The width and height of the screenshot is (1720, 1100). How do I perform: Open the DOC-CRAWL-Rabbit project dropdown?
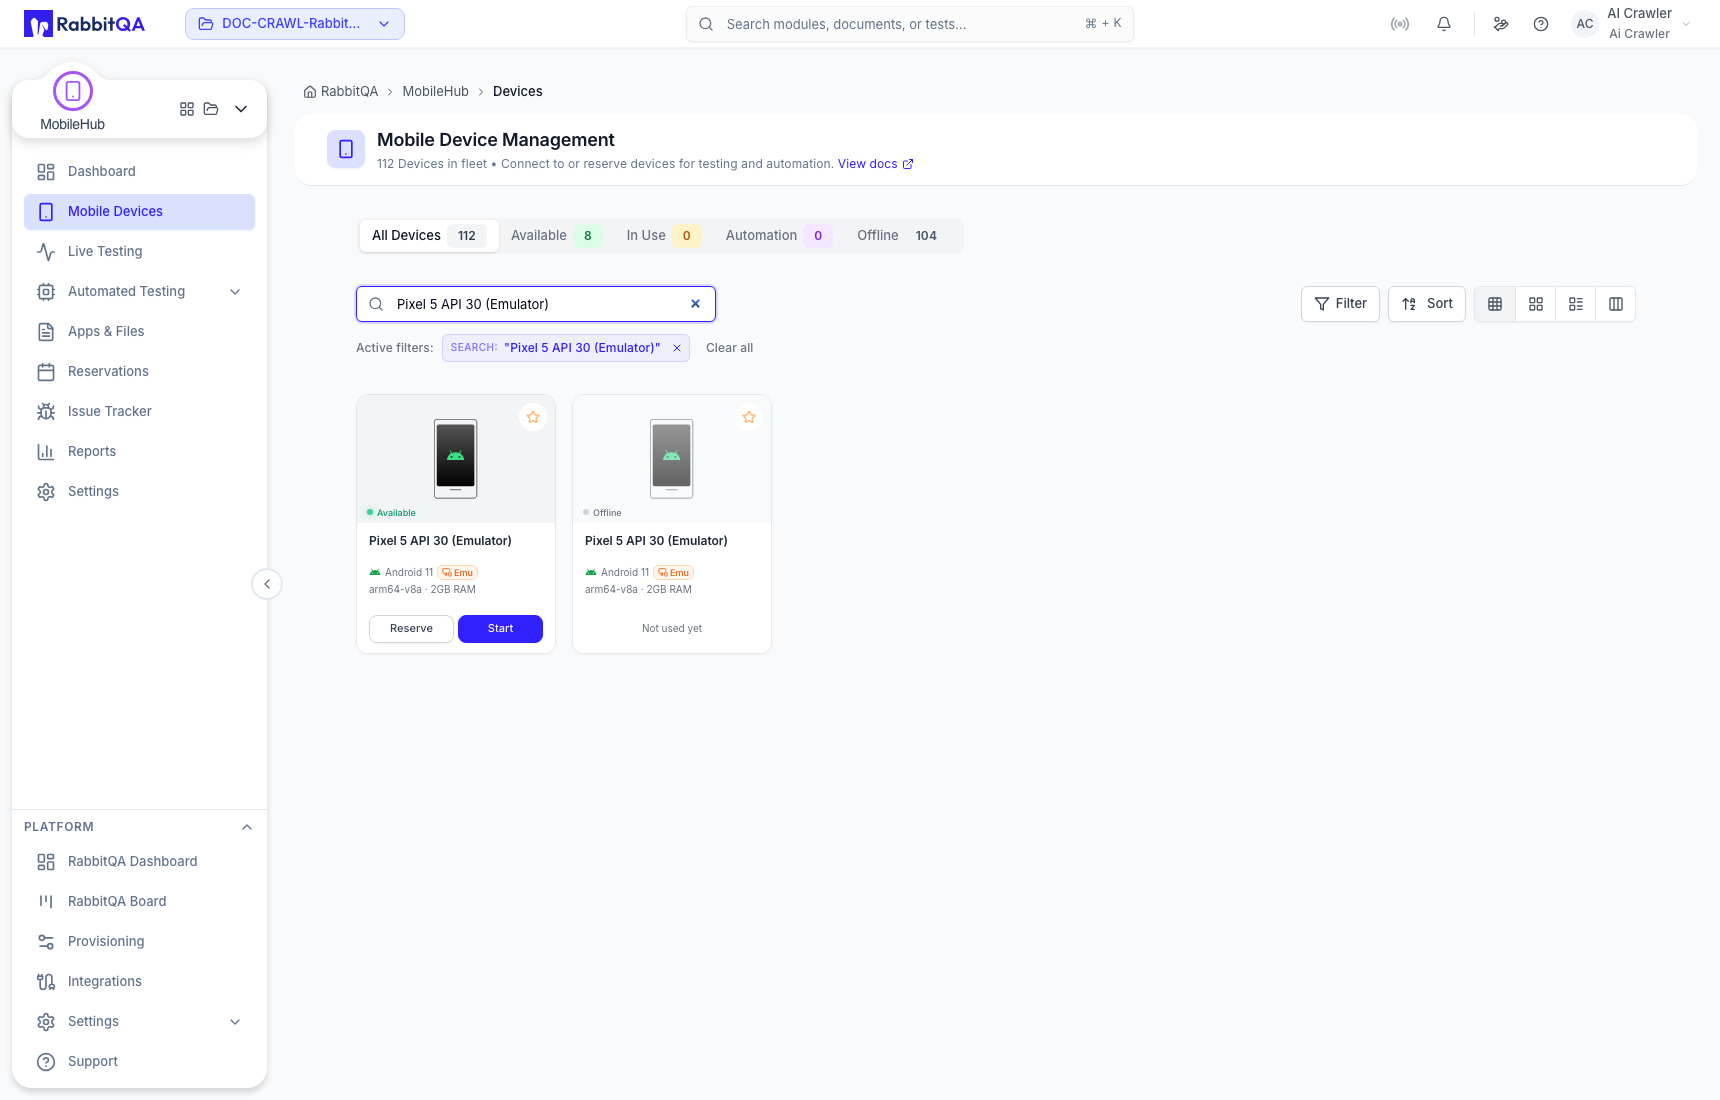(x=295, y=24)
